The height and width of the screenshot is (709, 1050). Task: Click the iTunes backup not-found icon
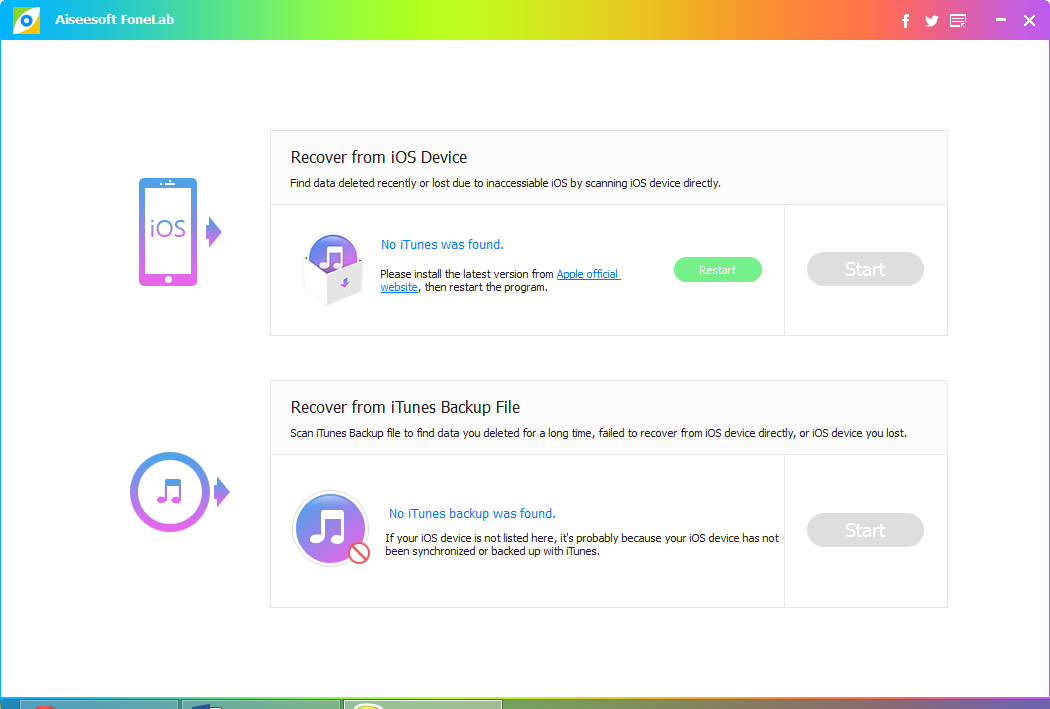tap(332, 529)
